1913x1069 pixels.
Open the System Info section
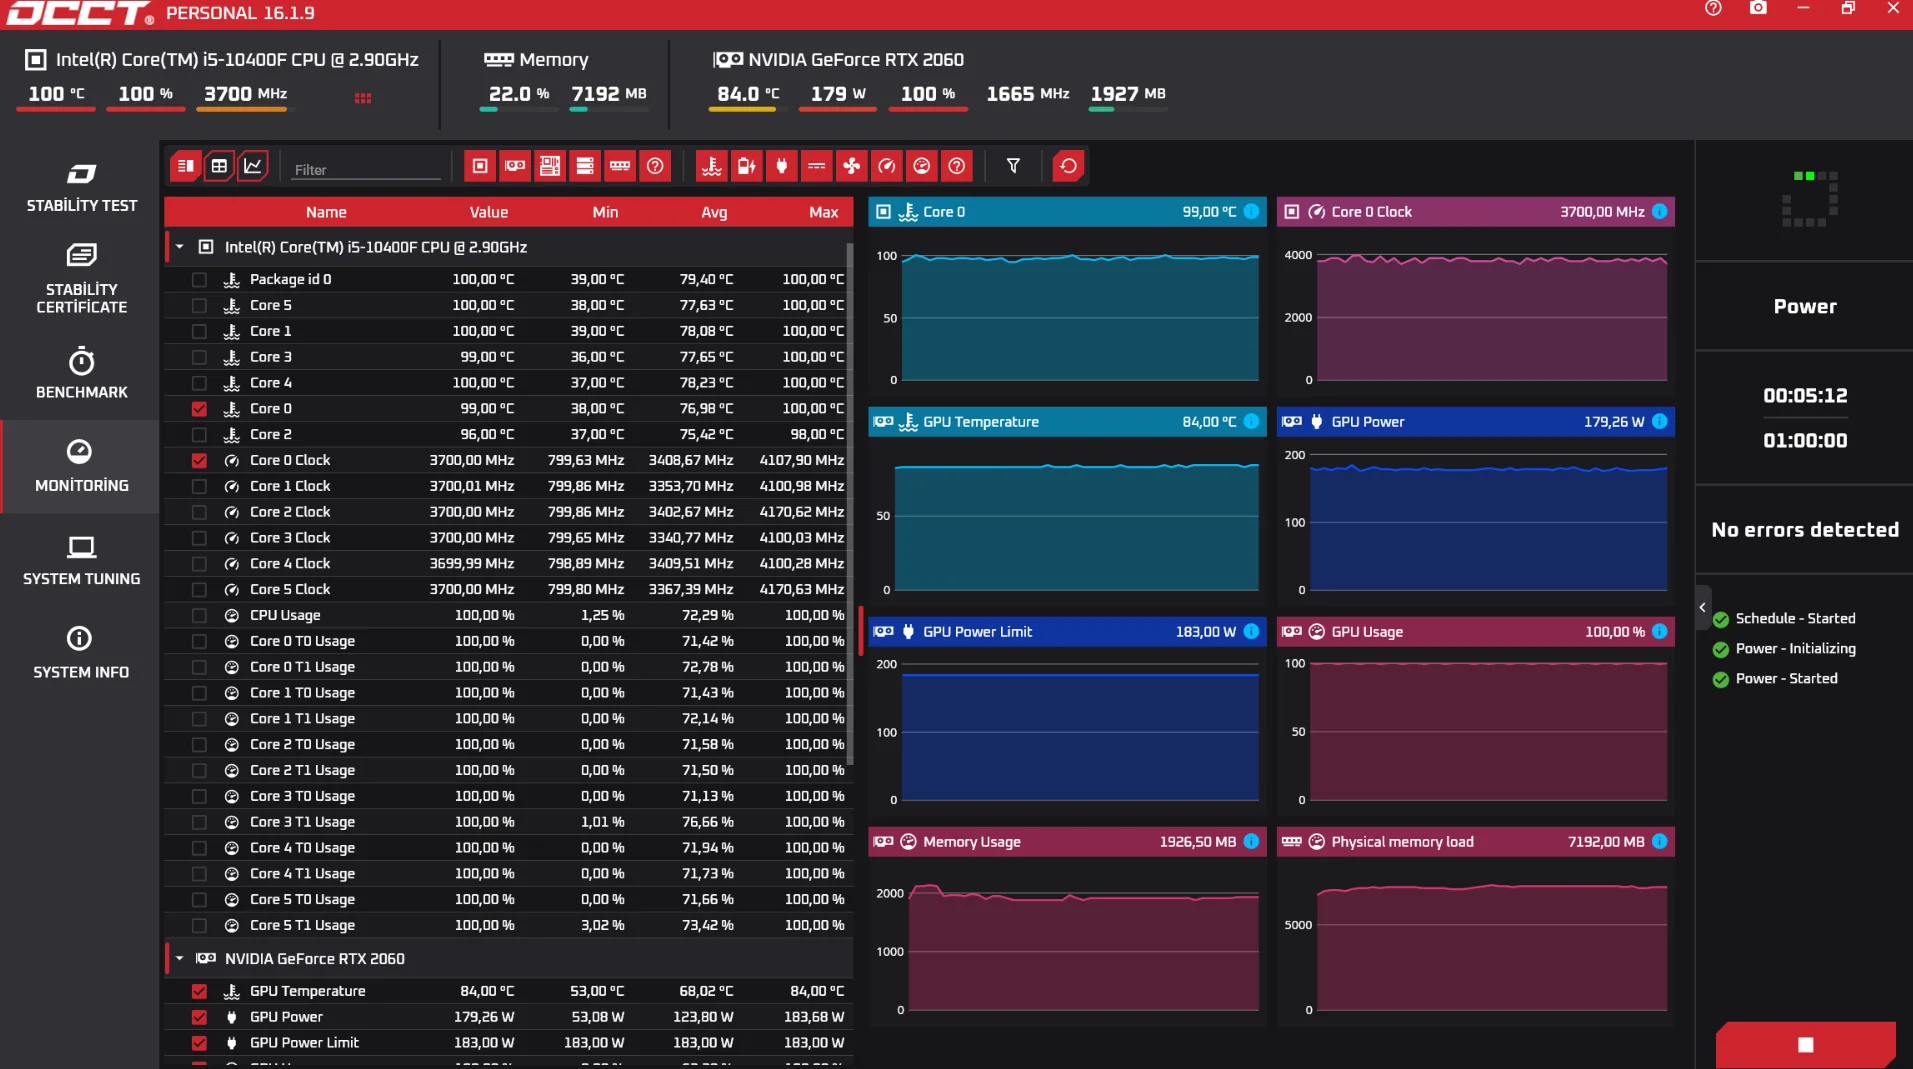(81, 653)
